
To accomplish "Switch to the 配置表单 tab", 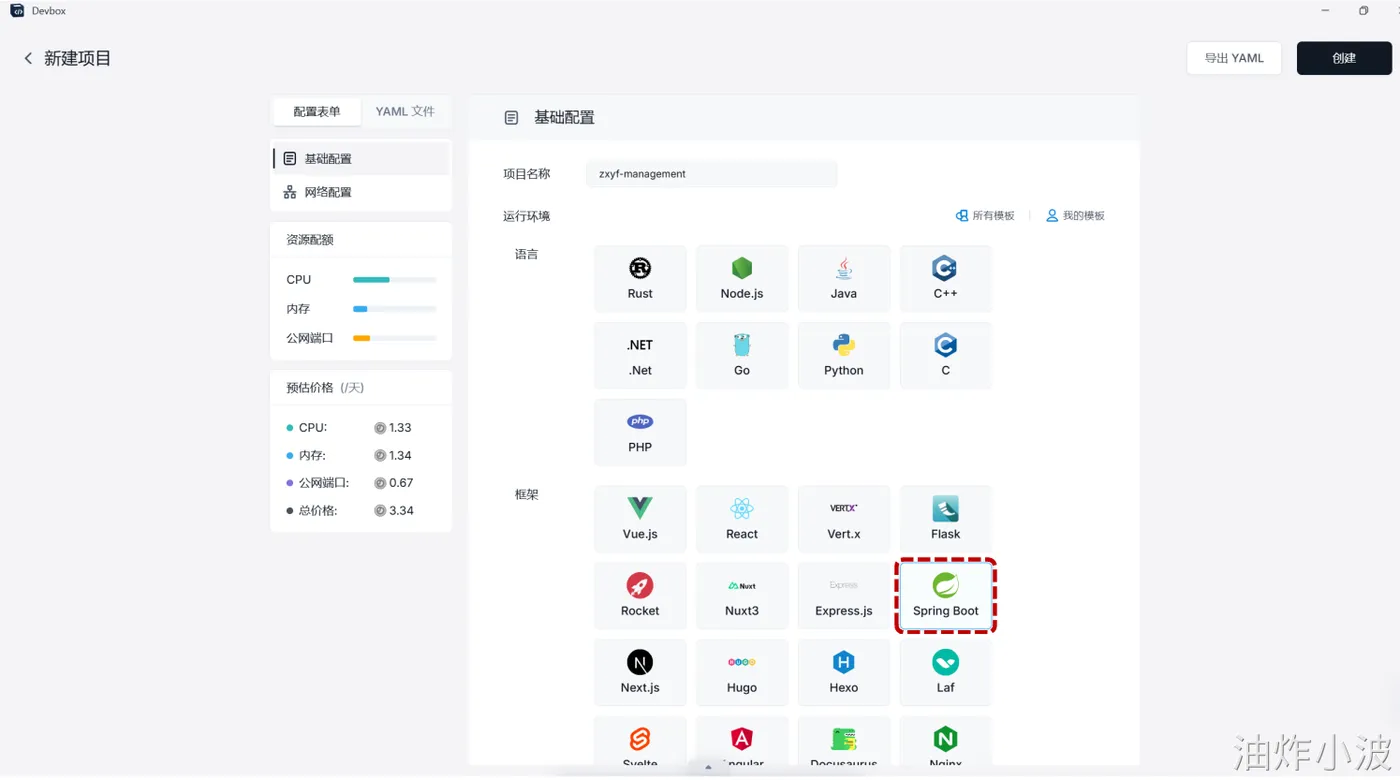I will (317, 111).
